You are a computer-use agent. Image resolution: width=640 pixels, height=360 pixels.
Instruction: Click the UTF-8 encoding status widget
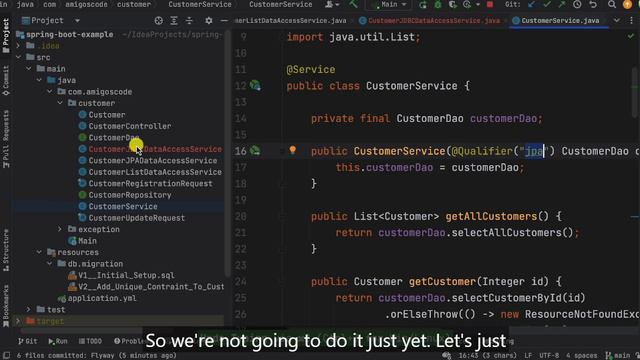(x=549, y=356)
